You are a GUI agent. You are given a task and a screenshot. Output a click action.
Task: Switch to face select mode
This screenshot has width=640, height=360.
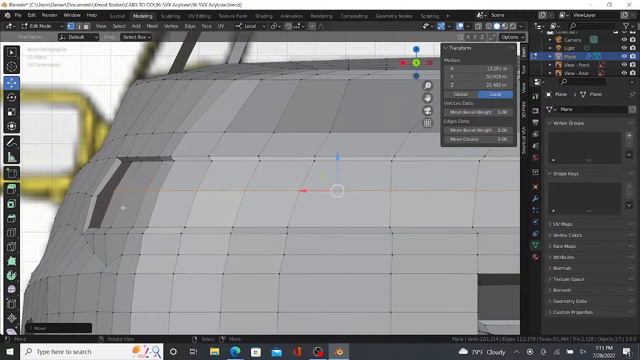86,26
